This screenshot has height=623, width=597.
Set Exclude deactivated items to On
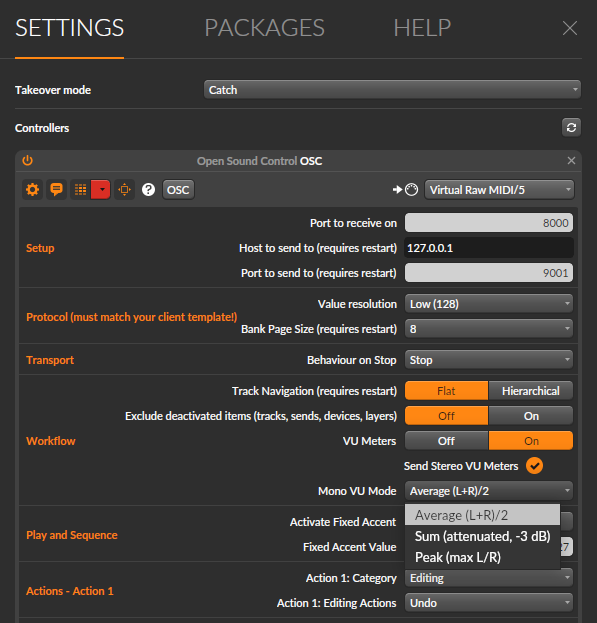tap(531, 416)
